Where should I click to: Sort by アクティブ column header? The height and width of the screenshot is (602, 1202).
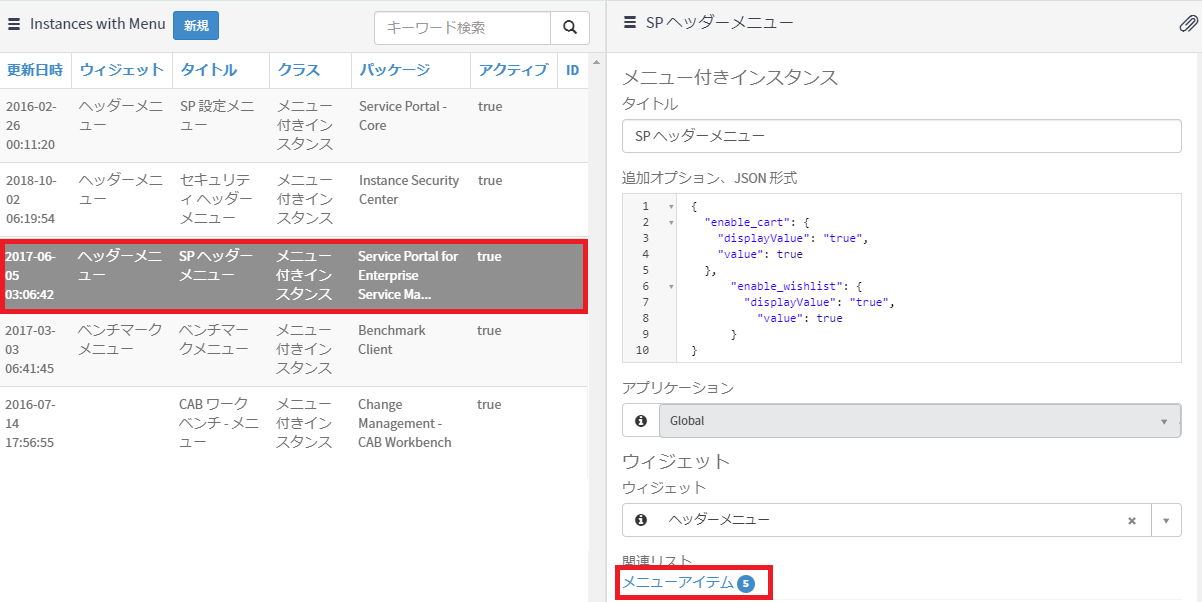pos(513,70)
